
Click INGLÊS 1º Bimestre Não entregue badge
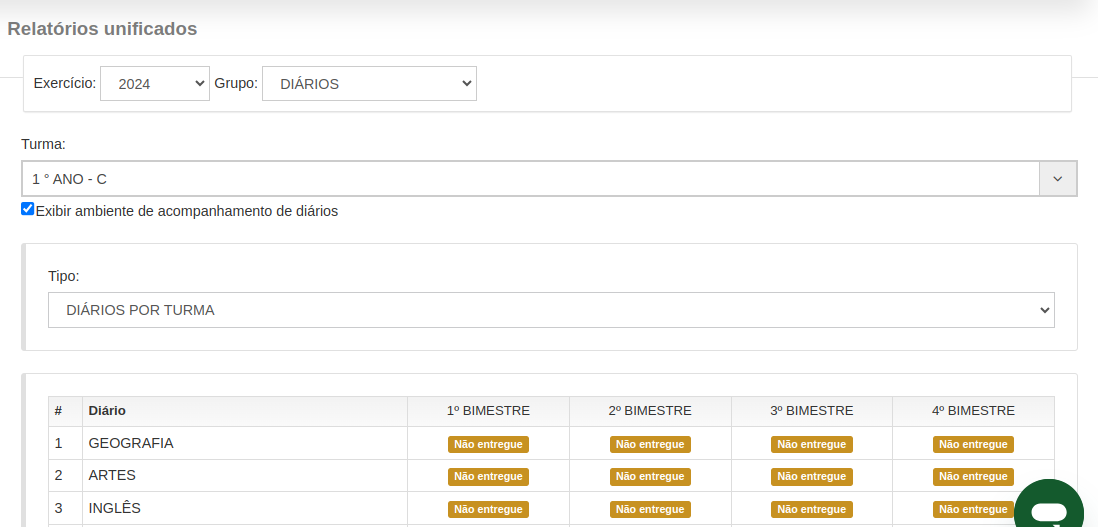tap(488, 509)
